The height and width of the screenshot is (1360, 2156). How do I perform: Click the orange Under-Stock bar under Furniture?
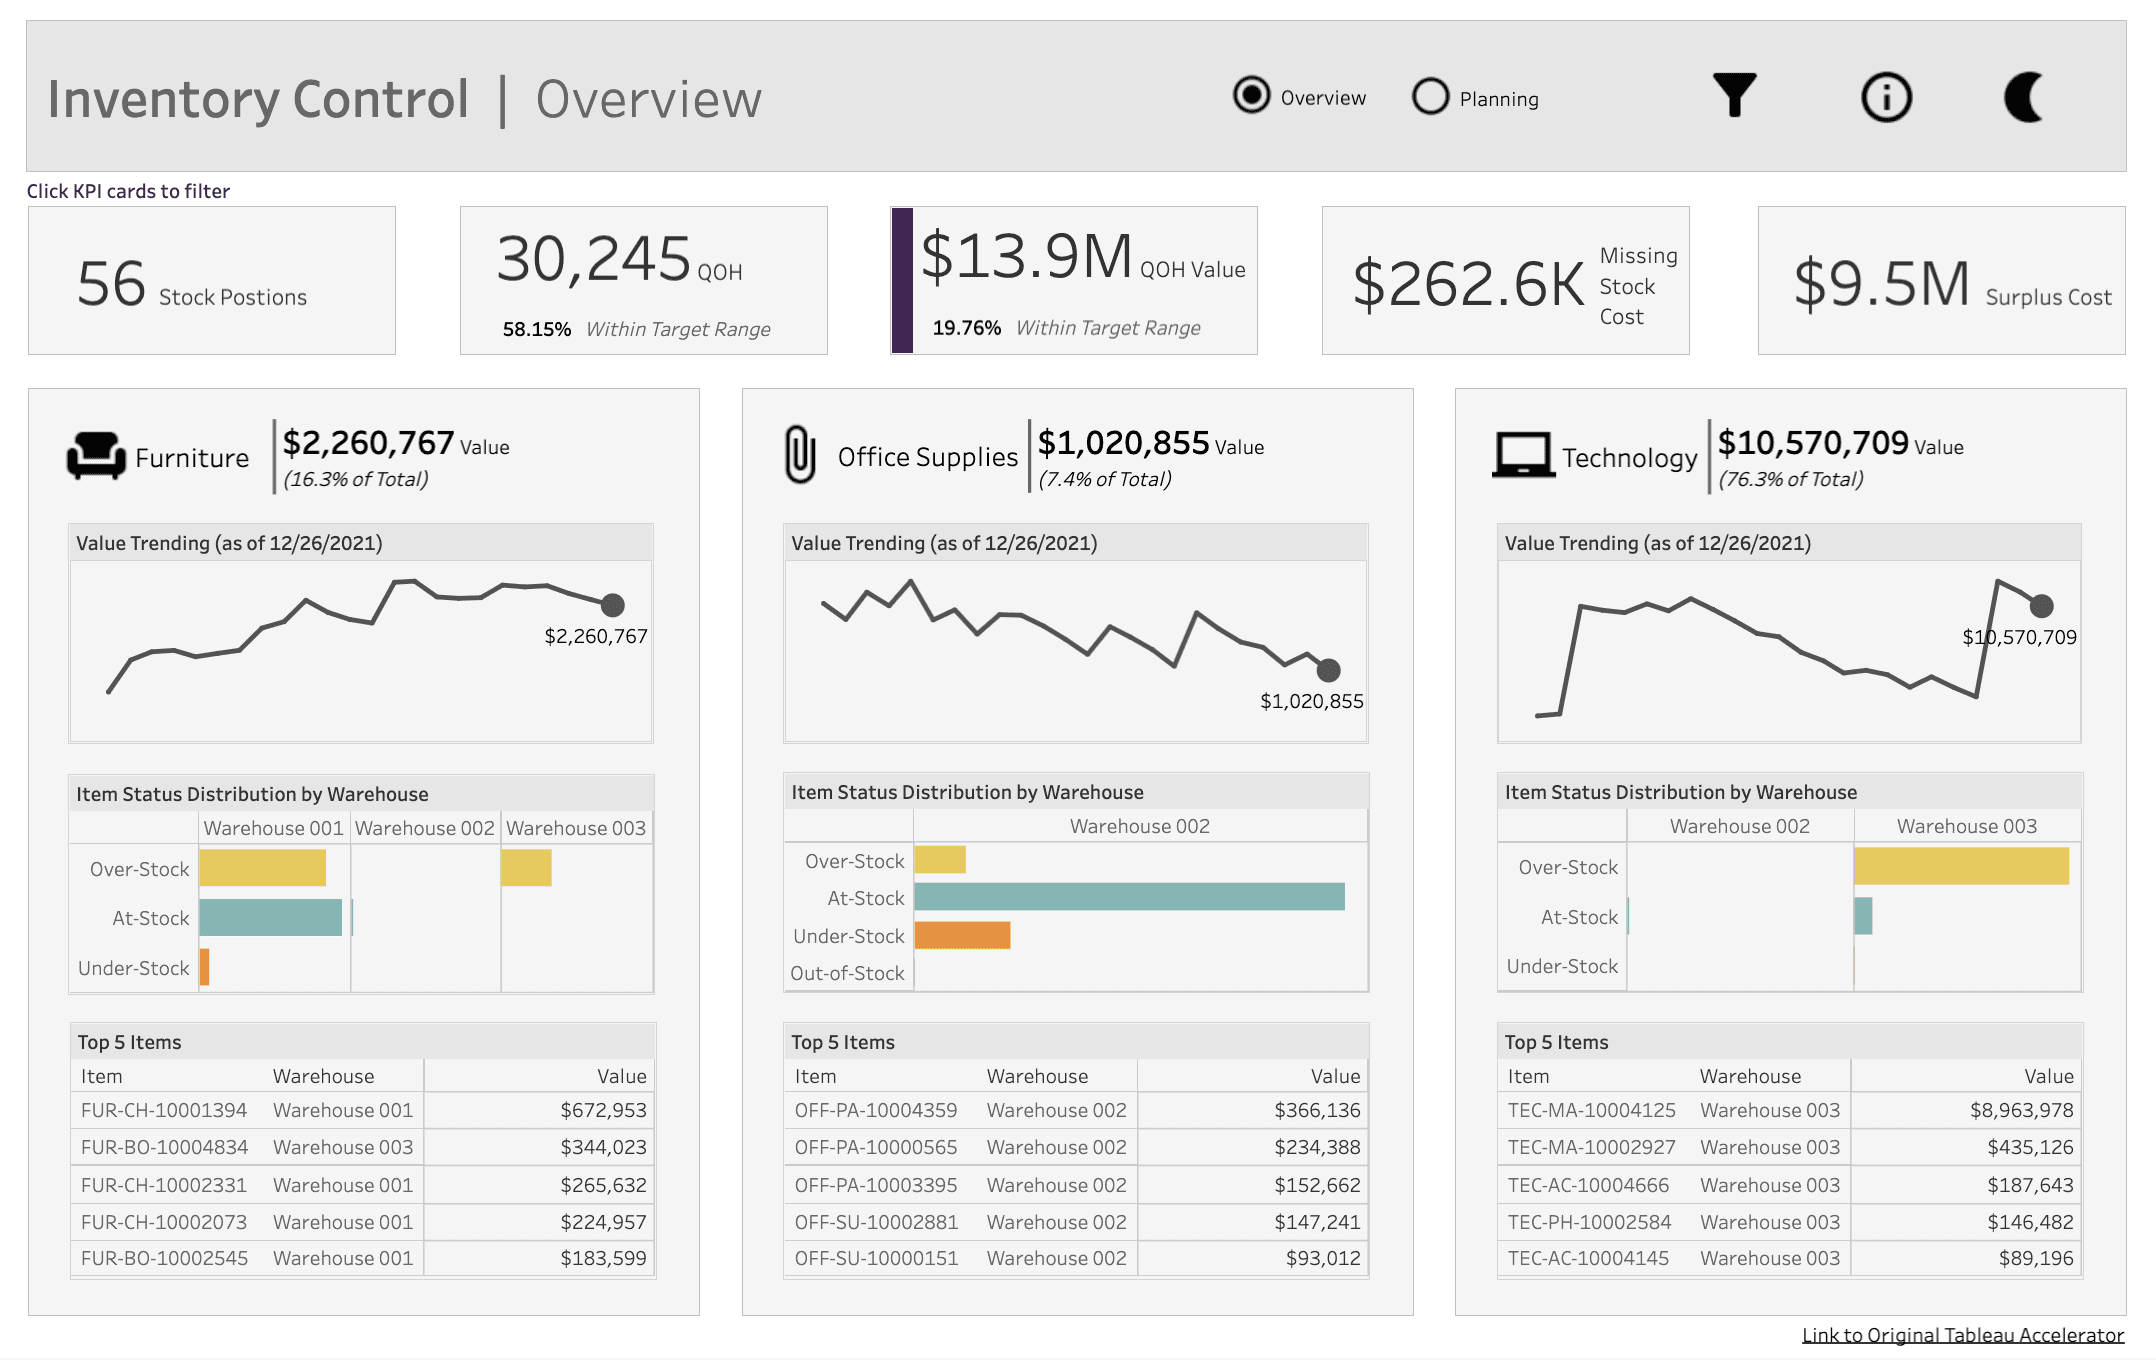click(x=204, y=967)
